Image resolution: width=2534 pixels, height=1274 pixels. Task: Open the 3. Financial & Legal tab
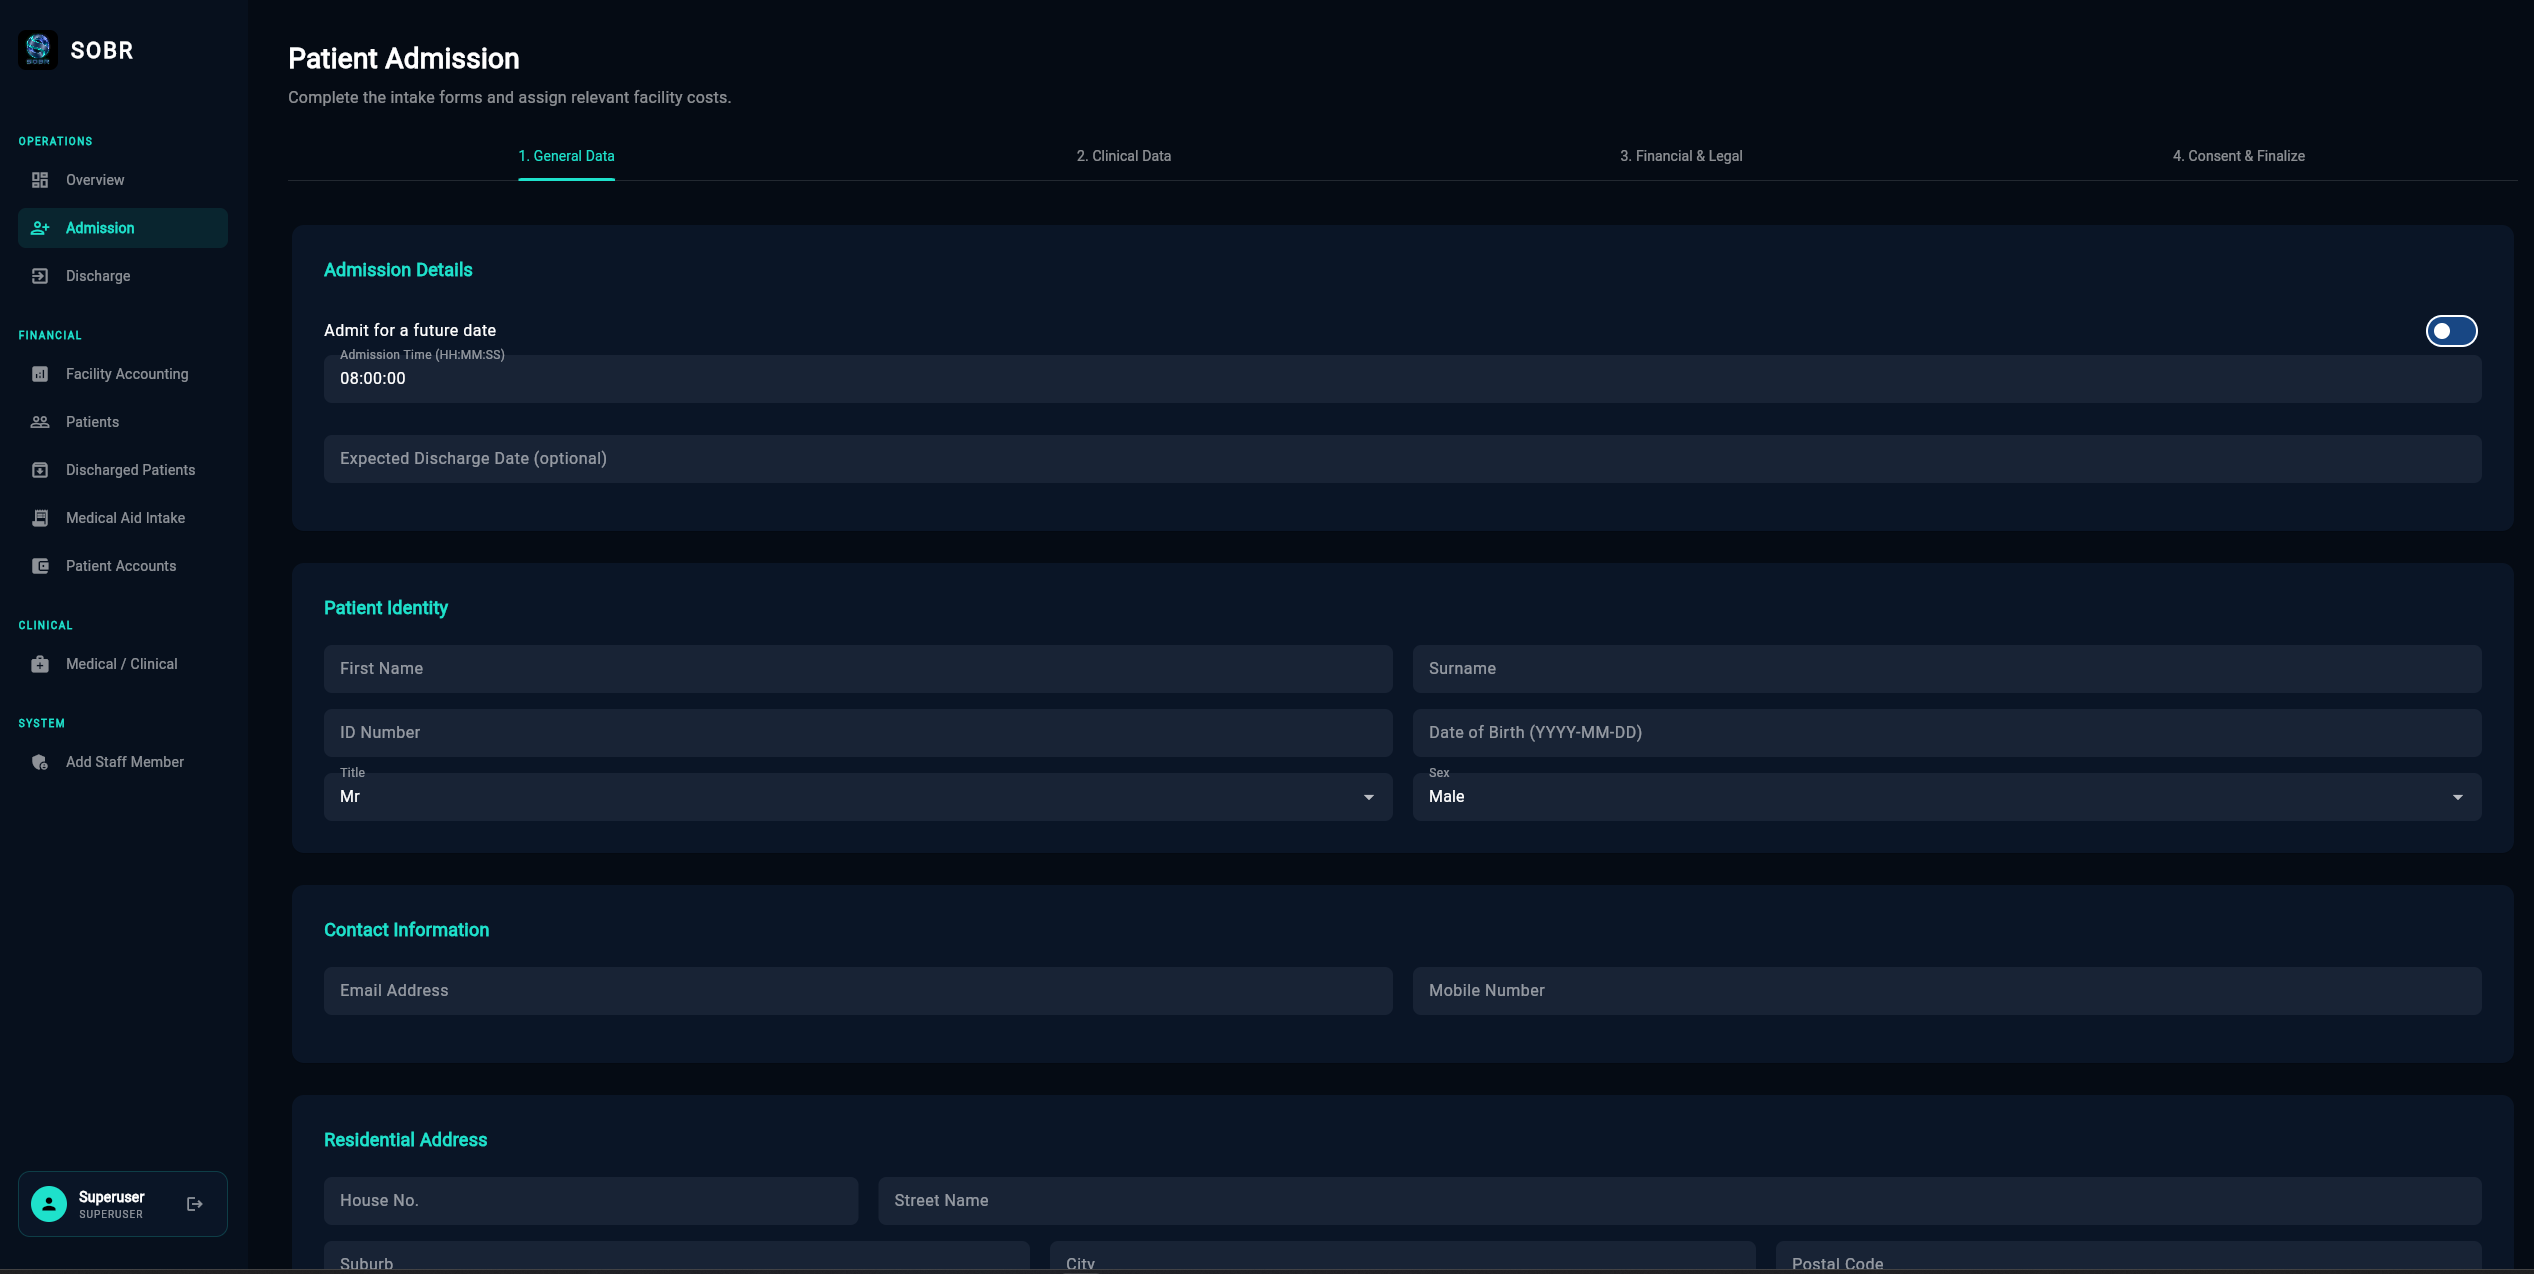(x=1681, y=156)
